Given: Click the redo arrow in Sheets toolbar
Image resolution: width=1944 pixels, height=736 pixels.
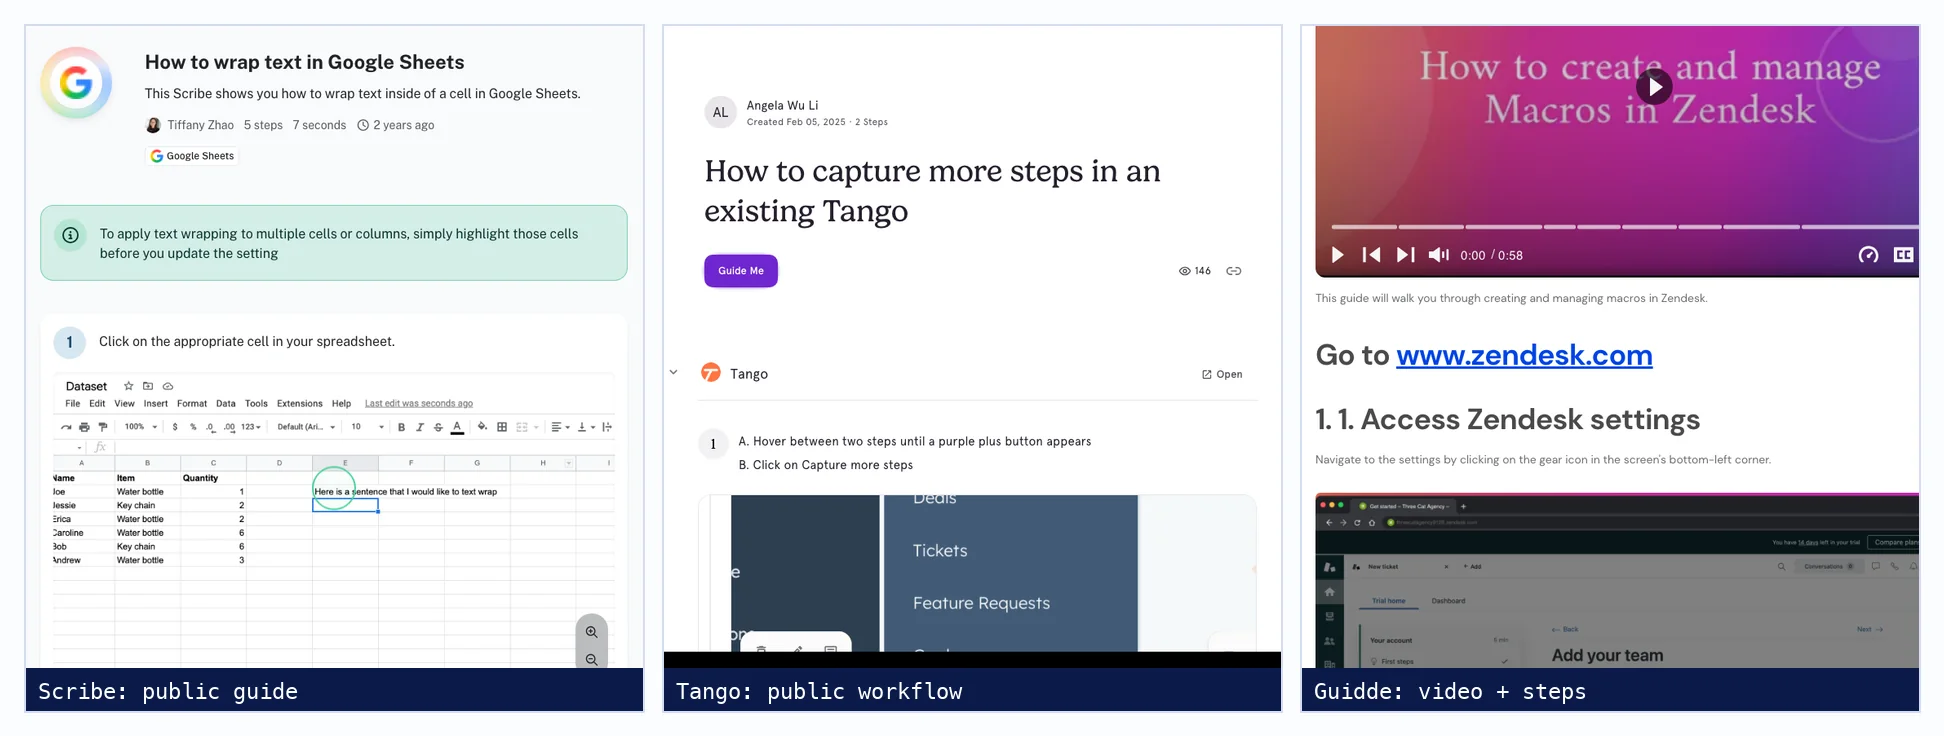Looking at the screenshot, I should tap(66, 427).
